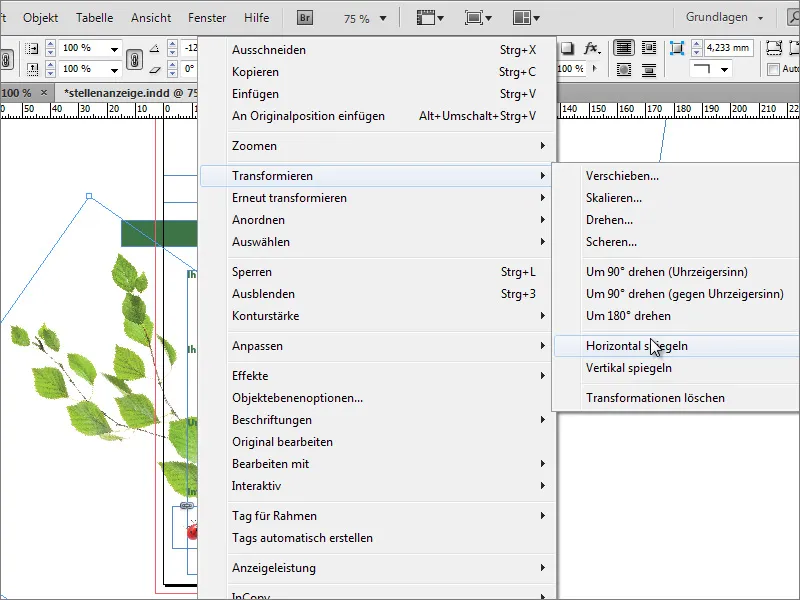Click the corner options icon
Image resolution: width=800 pixels, height=600 pixels.
pyautogui.click(x=677, y=48)
